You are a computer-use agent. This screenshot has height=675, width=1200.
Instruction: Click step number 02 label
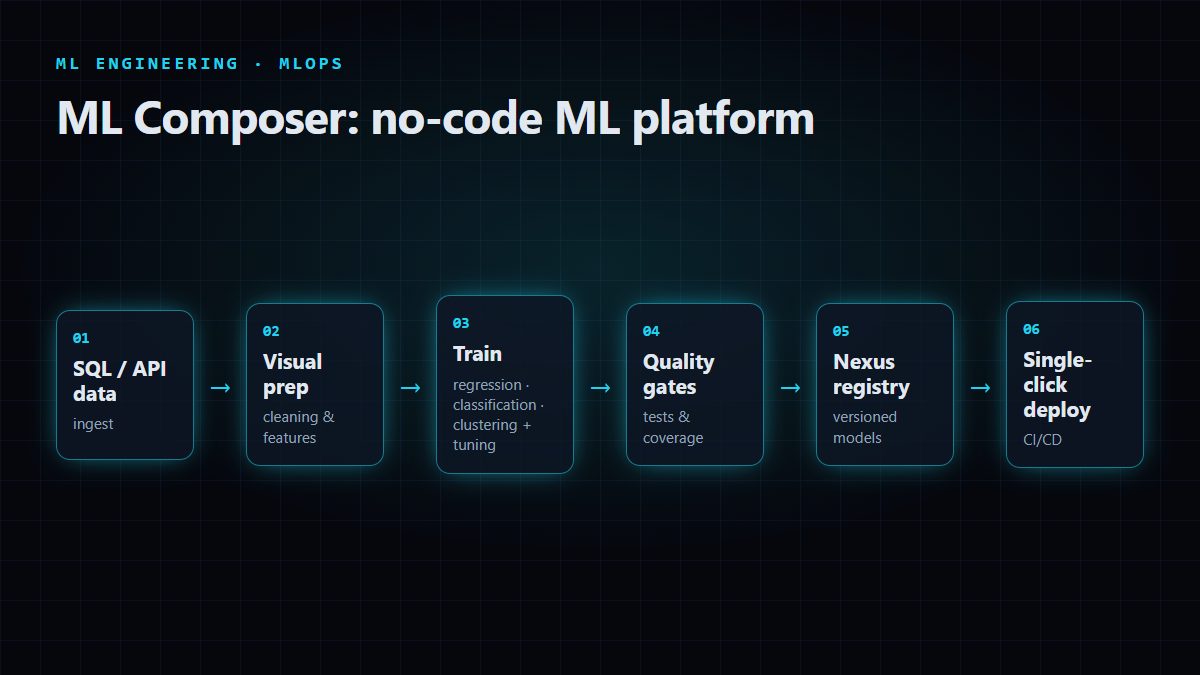[271, 331]
